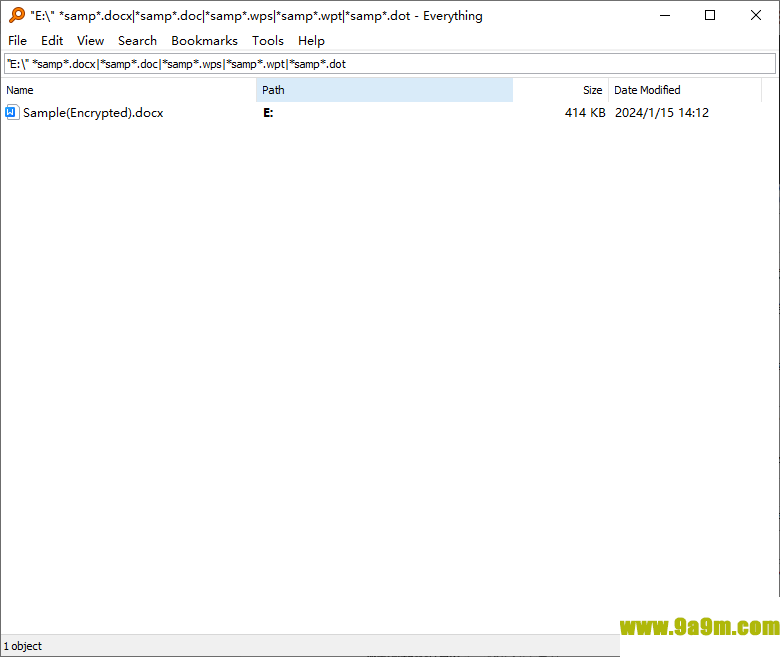Select the Sample(Encrypted).docx file name
The image size is (780, 657).
[93, 113]
